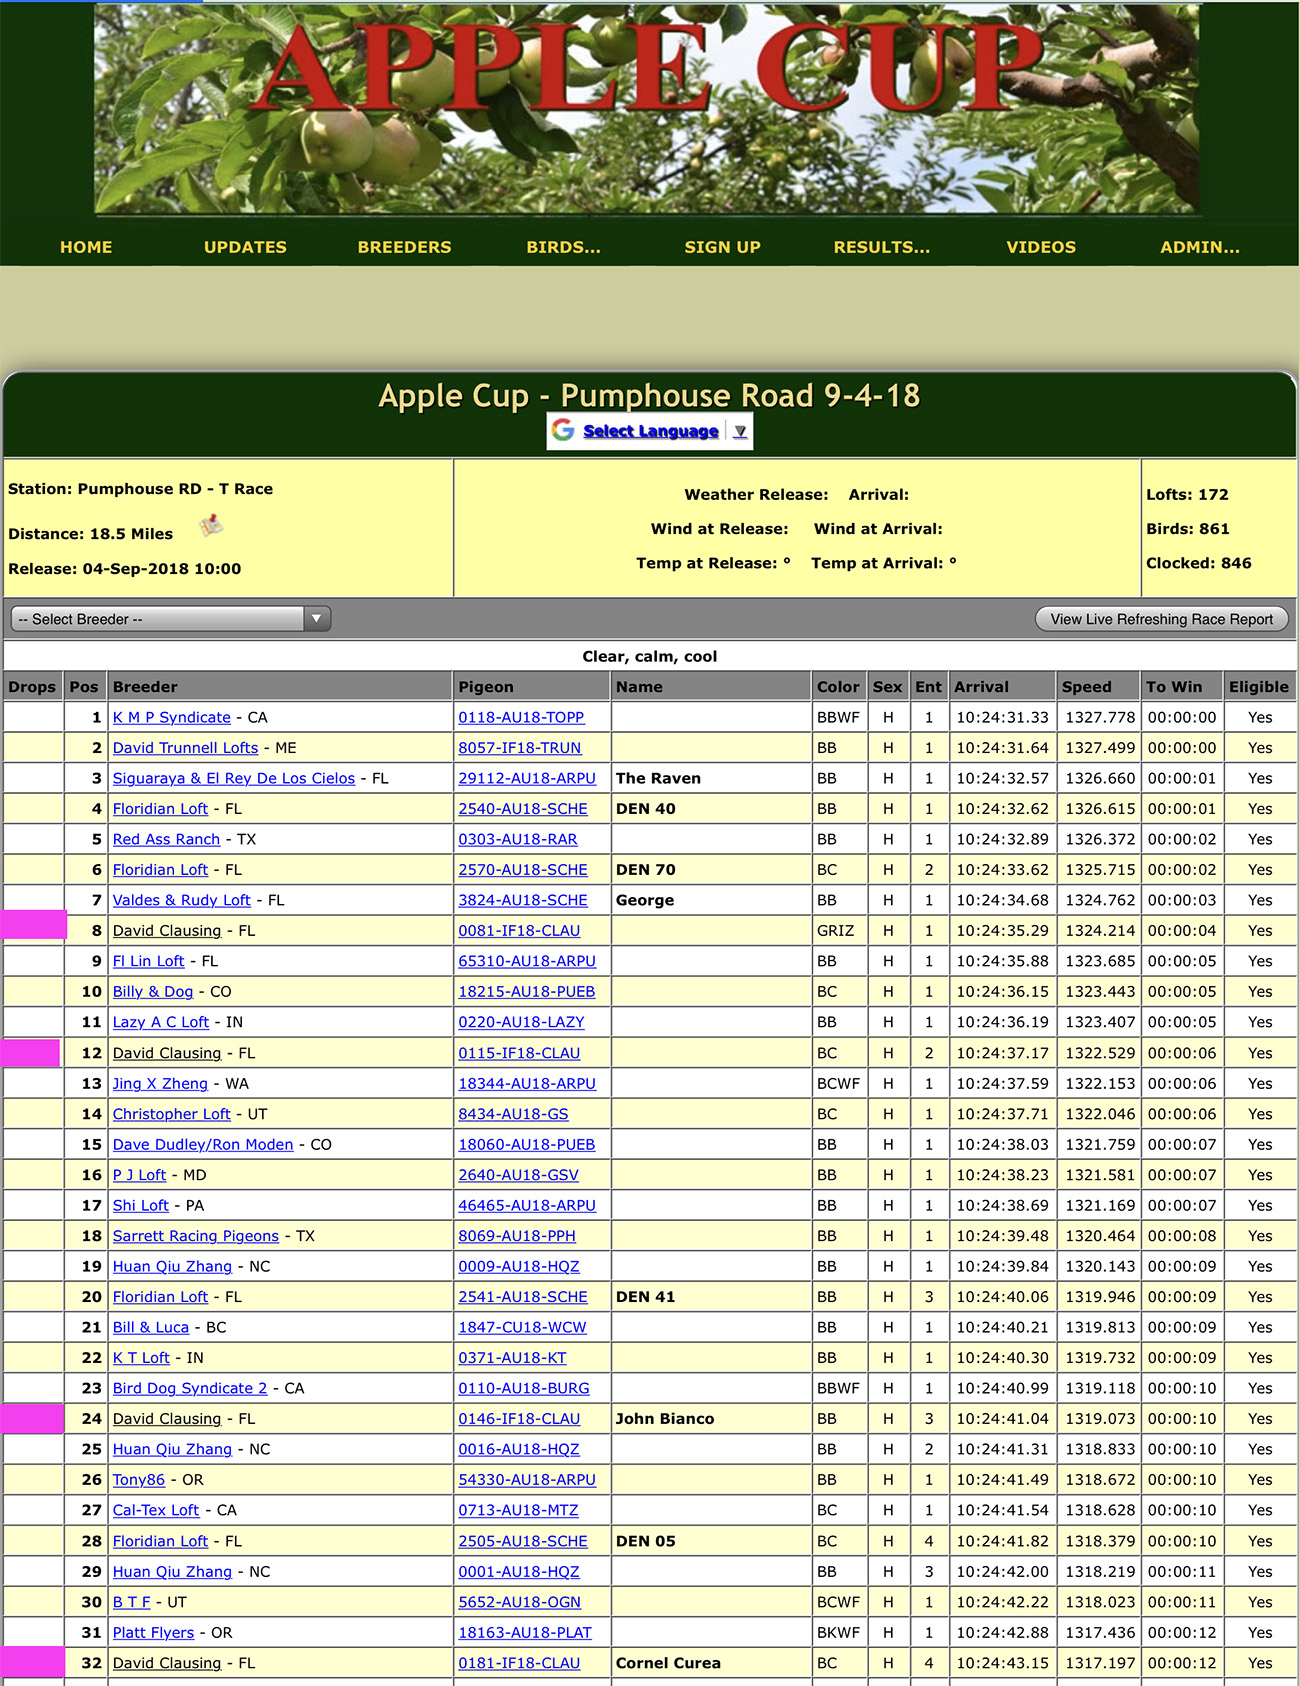Open the BIRDS... navigation menu

point(563,247)
